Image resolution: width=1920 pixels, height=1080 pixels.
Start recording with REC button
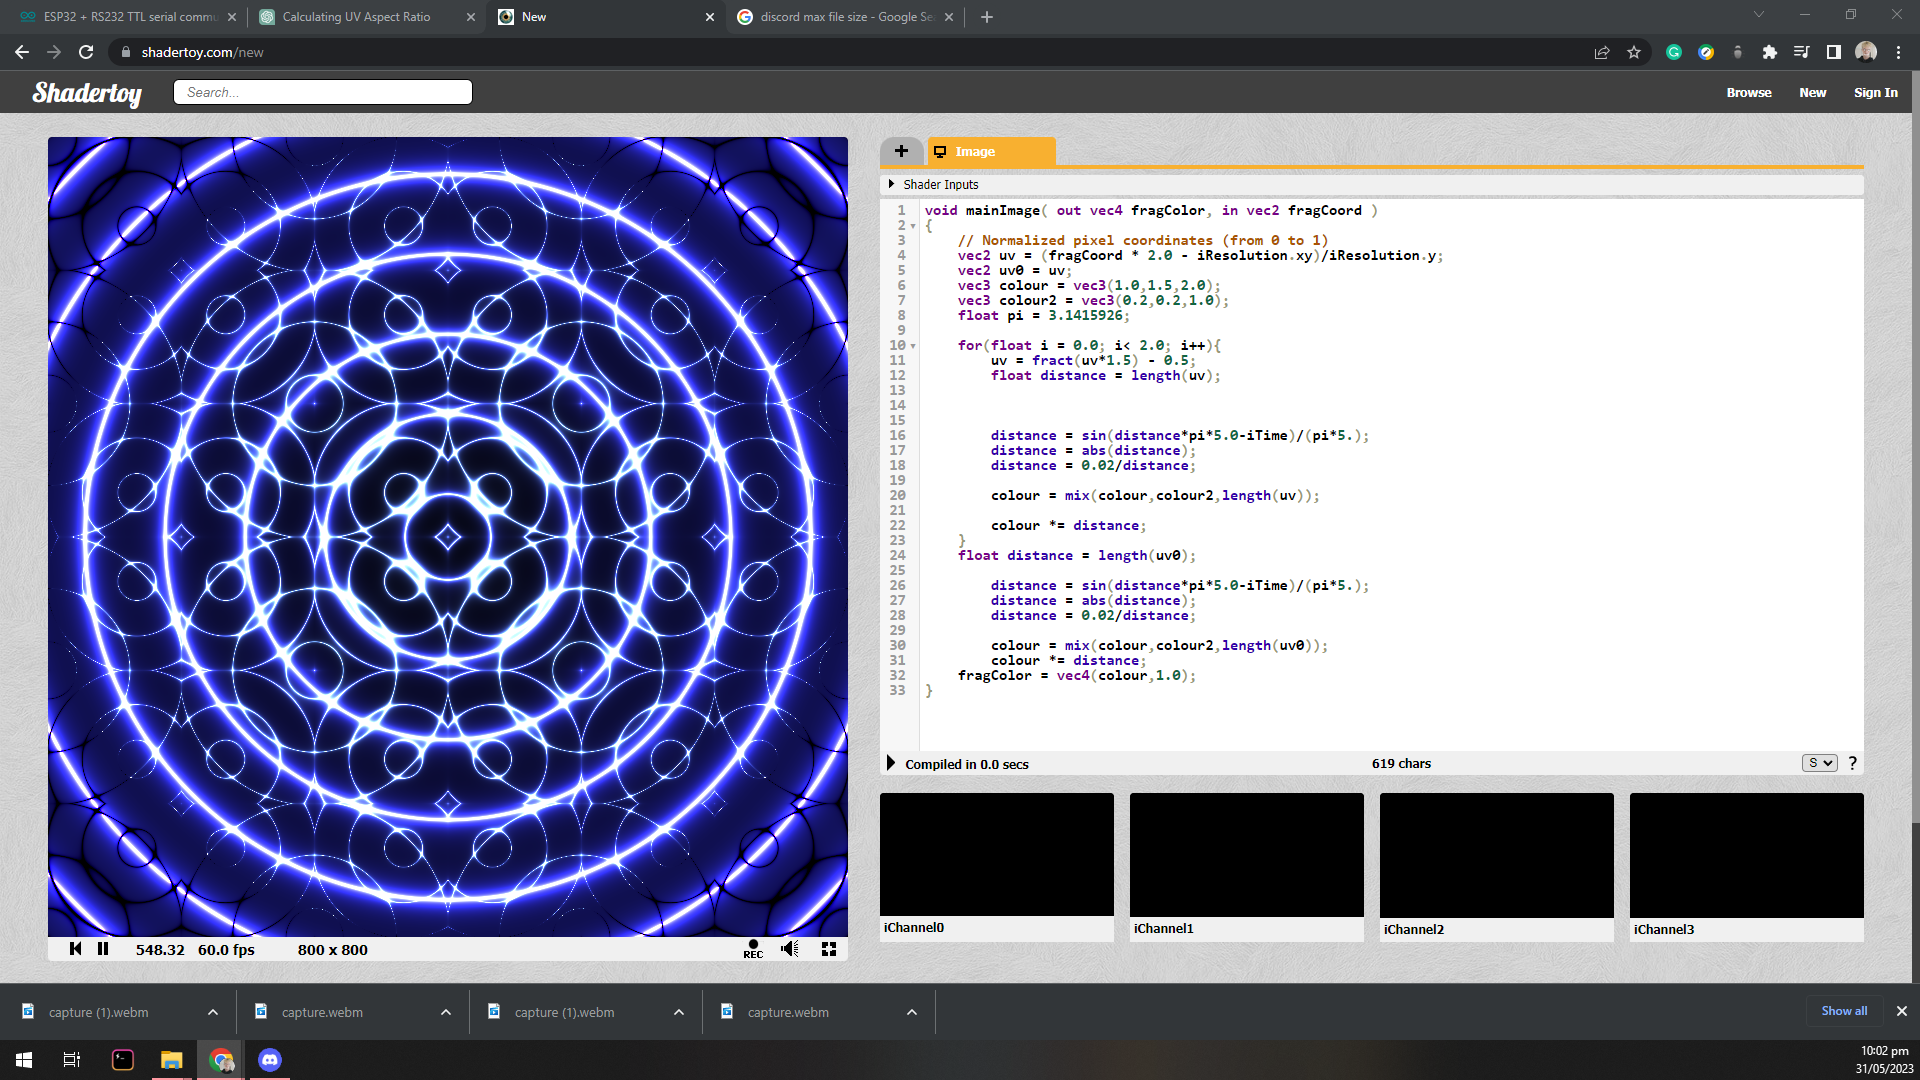tap(753, 949)
